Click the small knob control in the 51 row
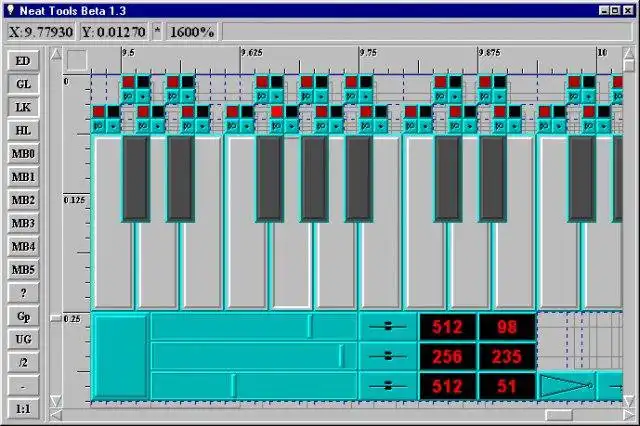The image size is (640, 426). [388, 386]
